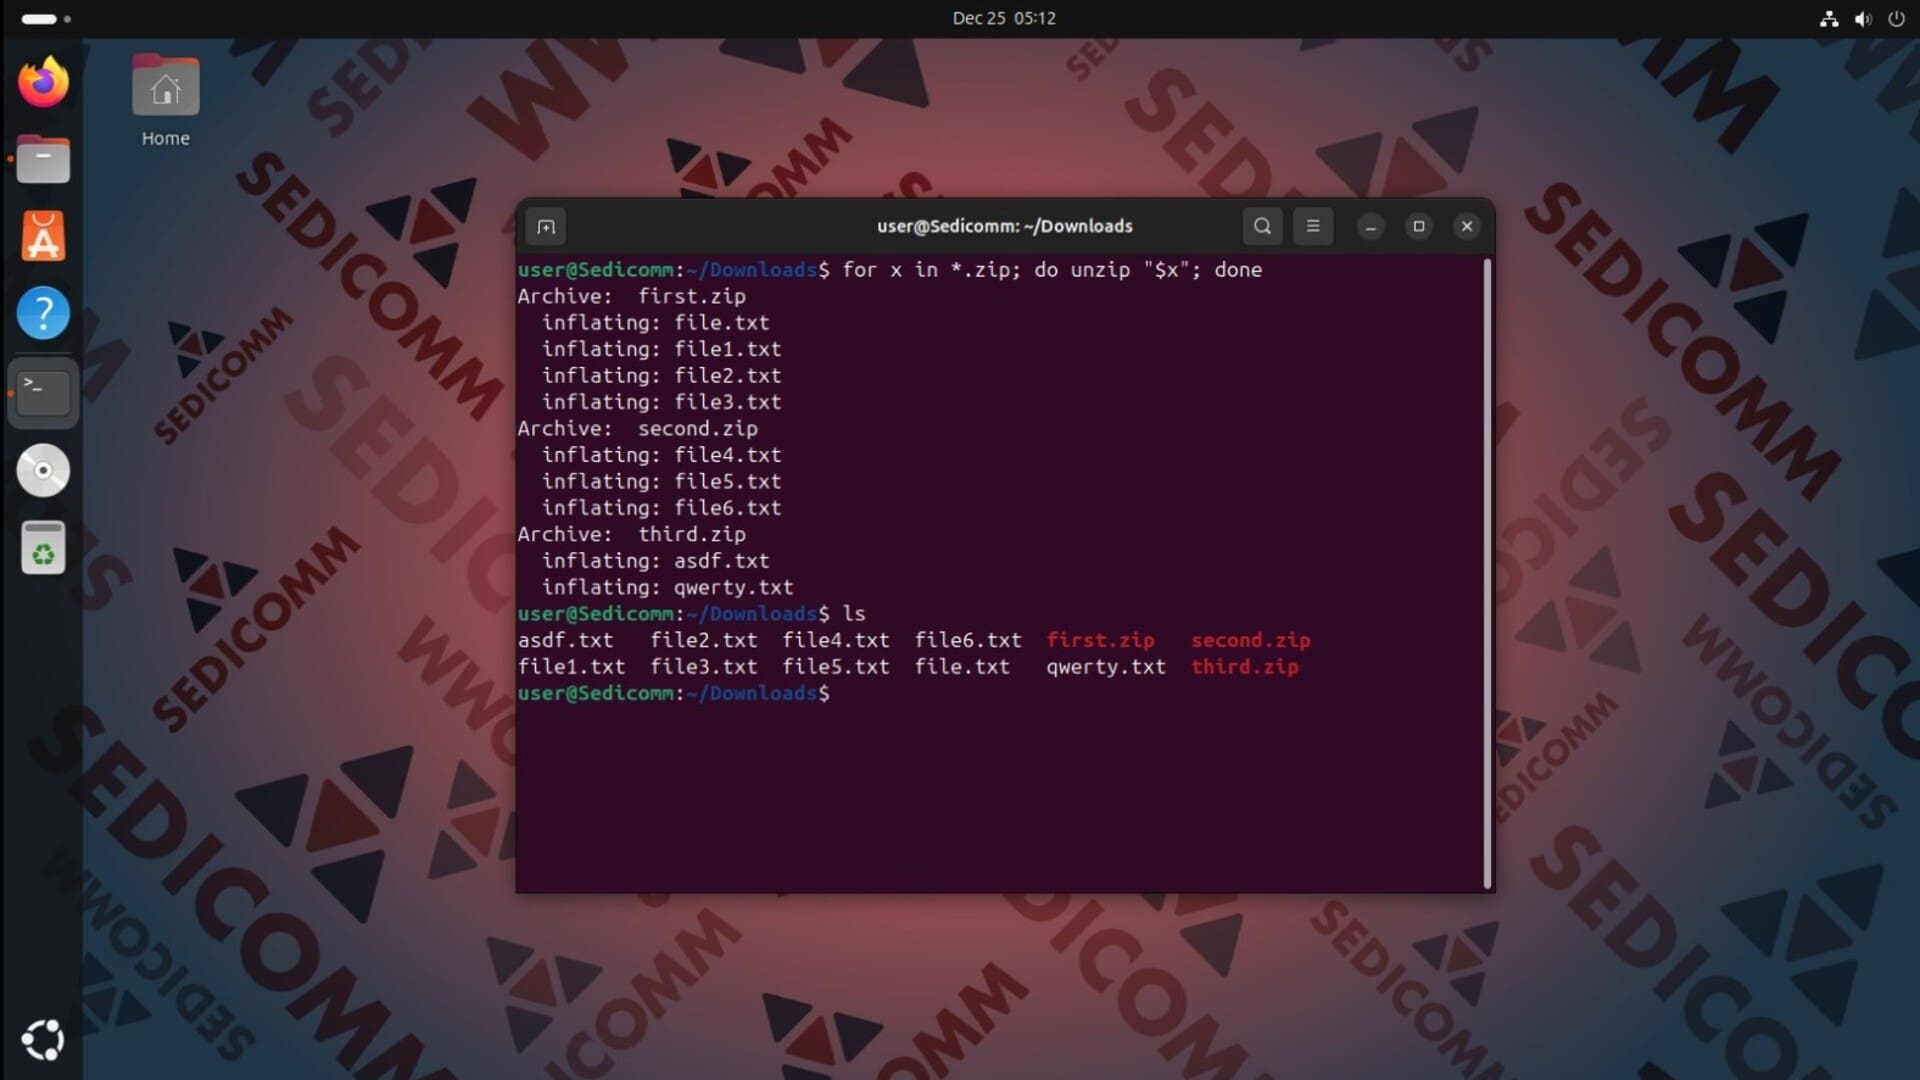Open new tab in terminal

tap(546, 227)
